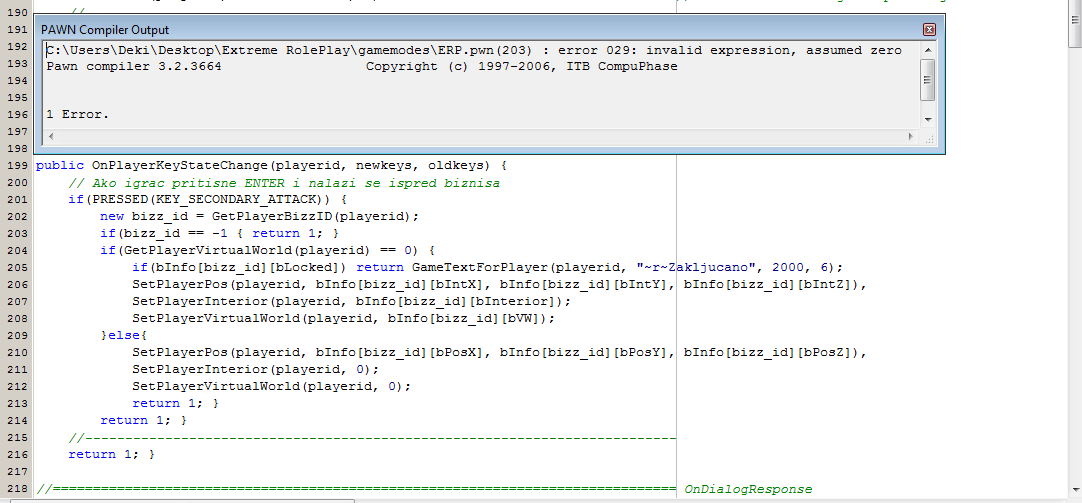
Task: Grab the compiler output resize grip
Action: click(x=928, y=136)
